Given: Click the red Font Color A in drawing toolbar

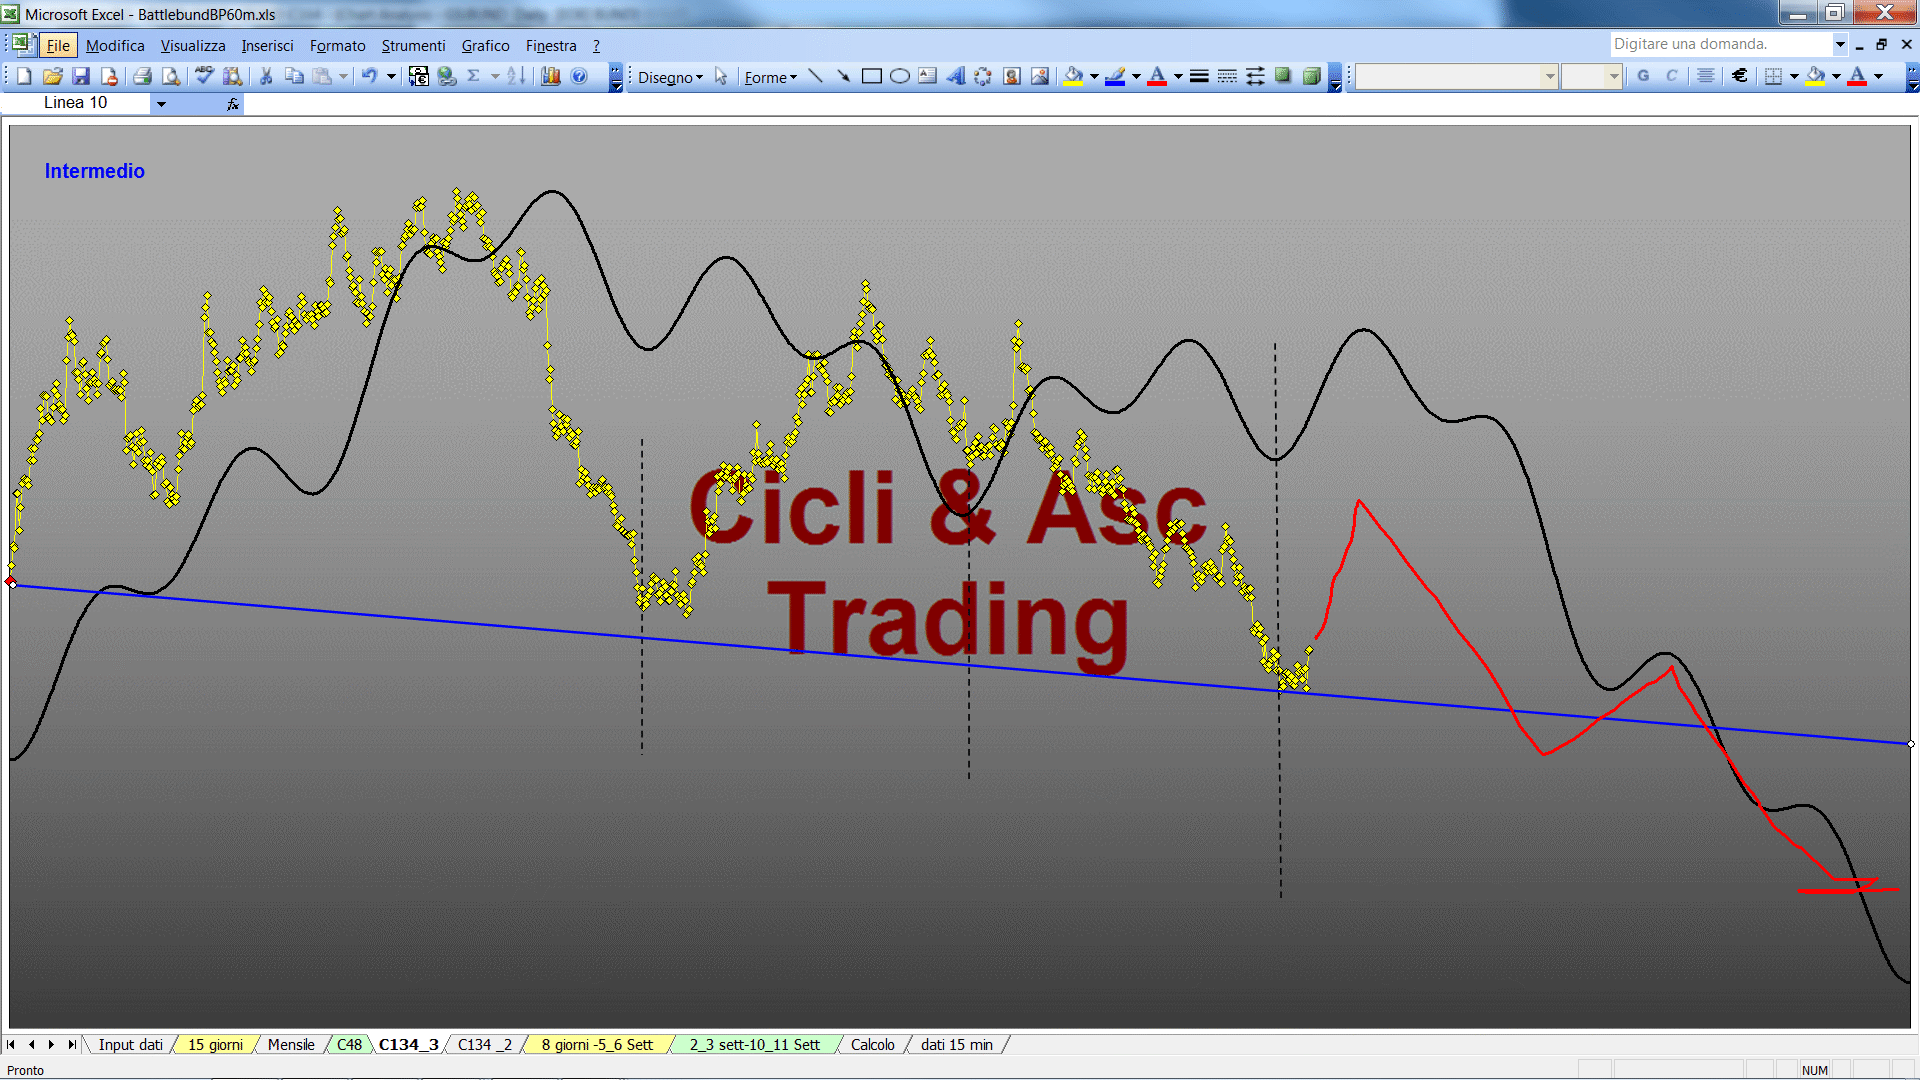Looking at the screenshot, I should click(x=1157, y=76).
